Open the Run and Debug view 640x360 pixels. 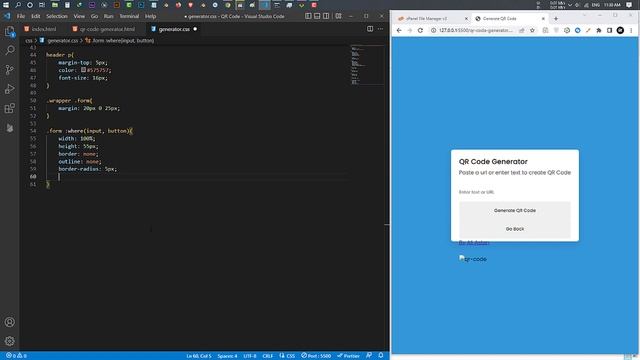9,89
